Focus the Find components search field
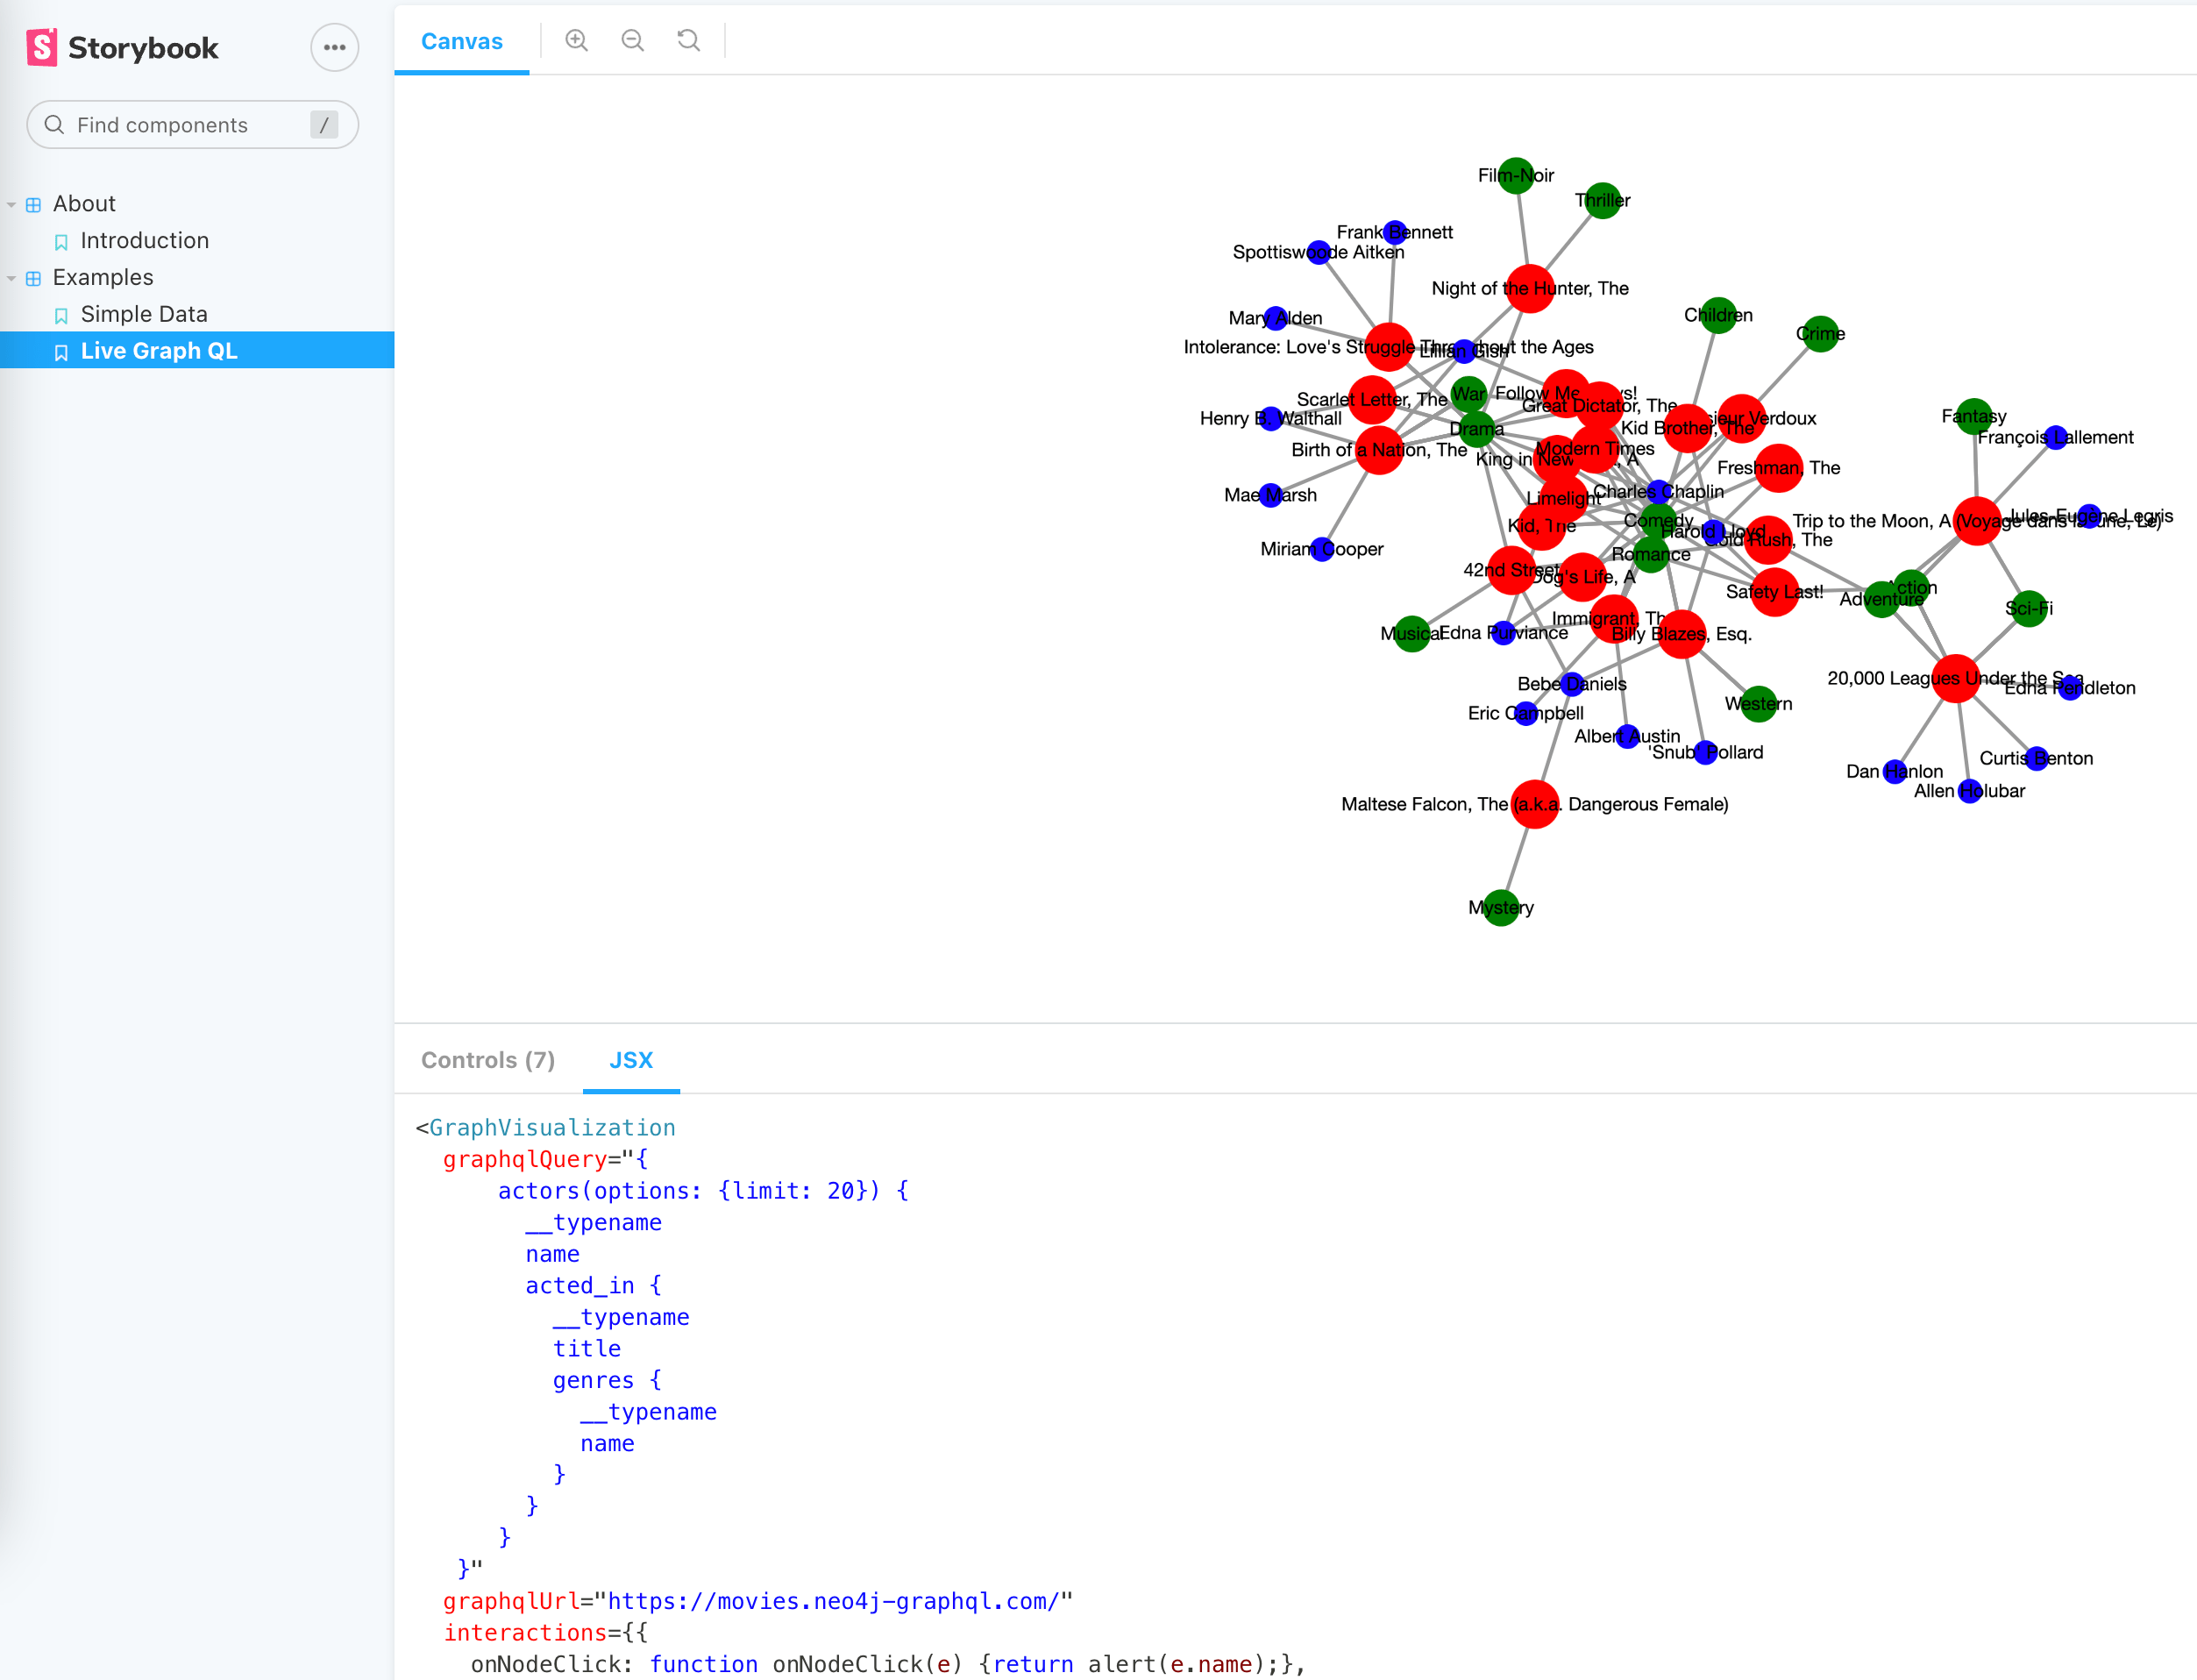The image size is (2197, 1680). pyautogui.click(x=190, y=124)
